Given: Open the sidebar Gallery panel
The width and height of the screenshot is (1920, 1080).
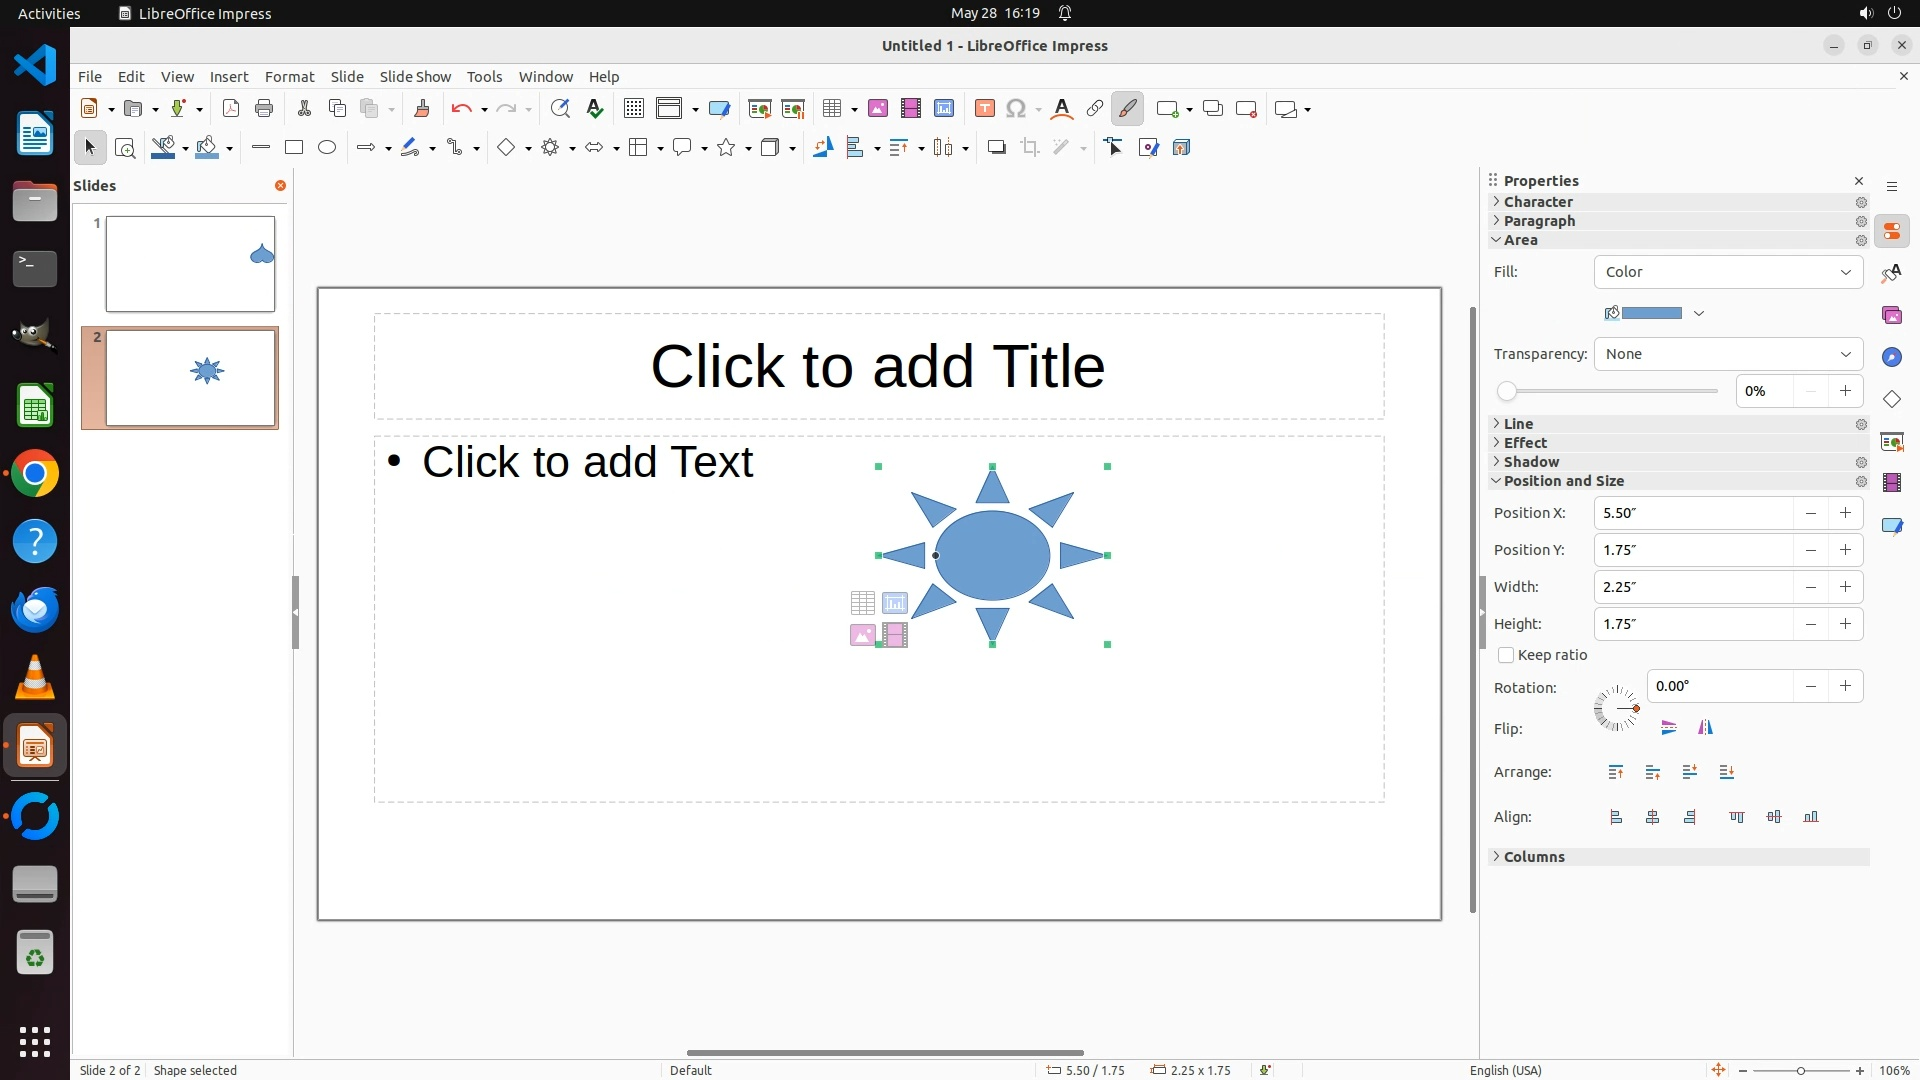Looking at the screenshot, I should [x=1891, y=316].
